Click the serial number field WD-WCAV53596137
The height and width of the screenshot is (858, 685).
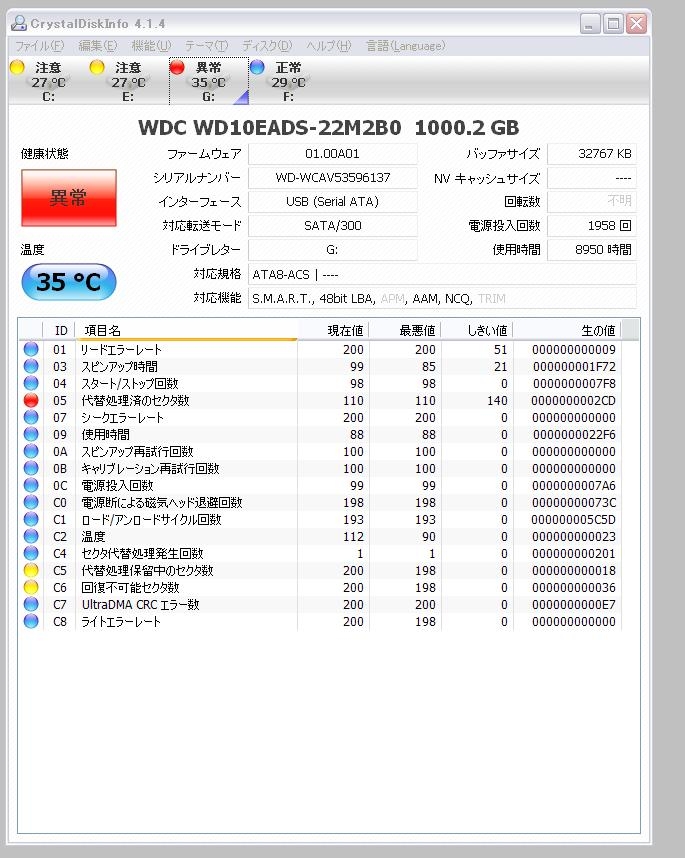333,178
